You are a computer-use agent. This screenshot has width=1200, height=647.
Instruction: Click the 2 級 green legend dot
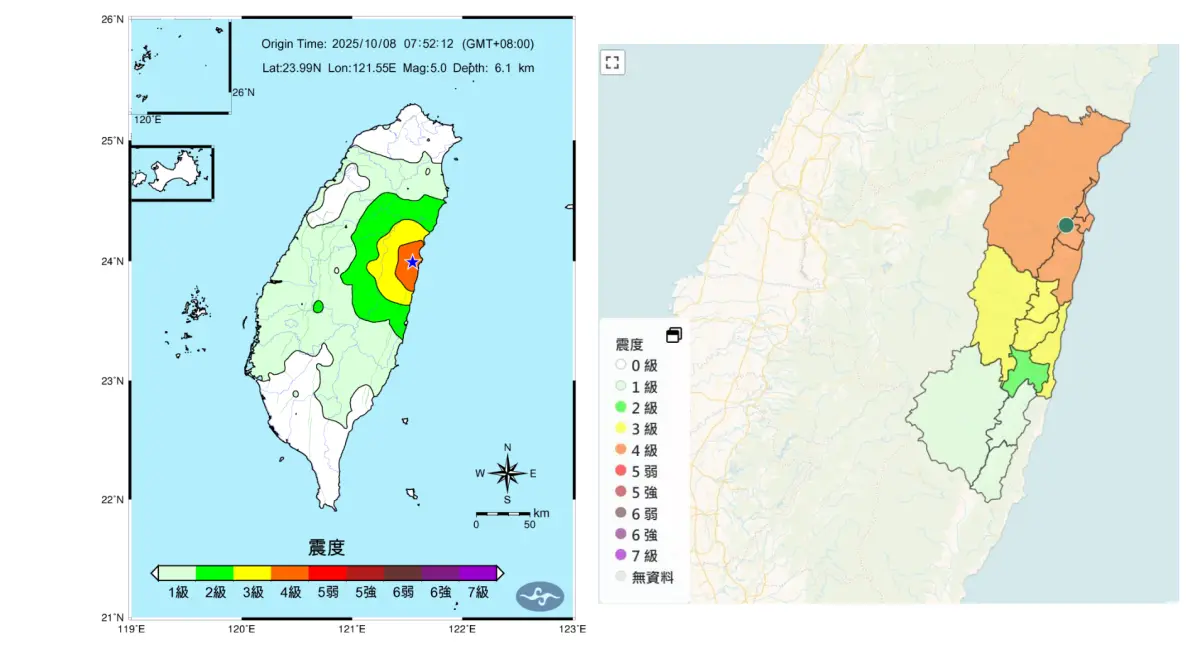(621, 408)
